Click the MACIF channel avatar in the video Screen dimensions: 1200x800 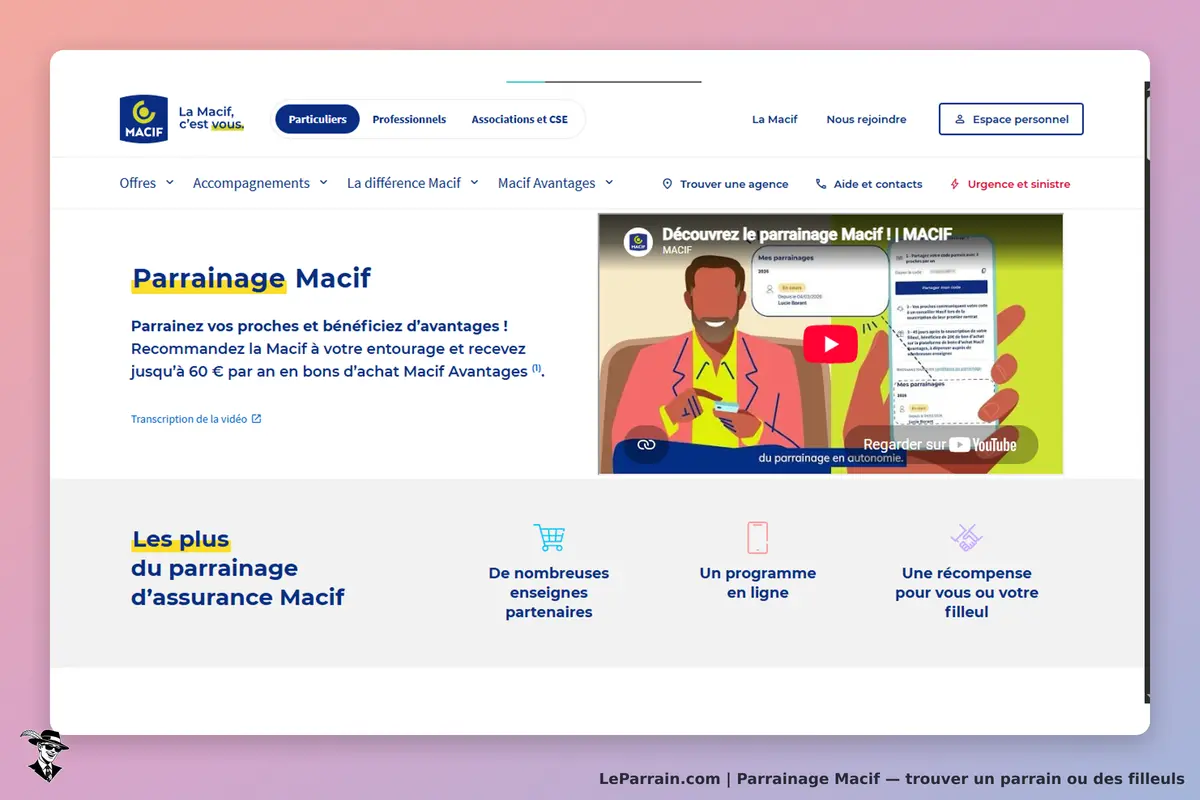638,242
